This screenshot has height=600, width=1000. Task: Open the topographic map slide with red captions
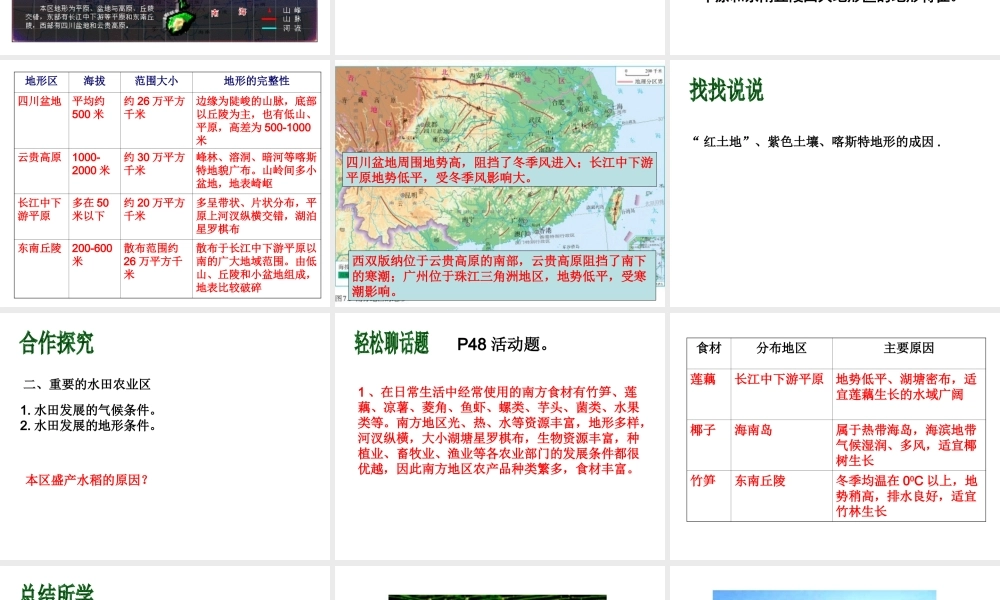tap(499, 183)
